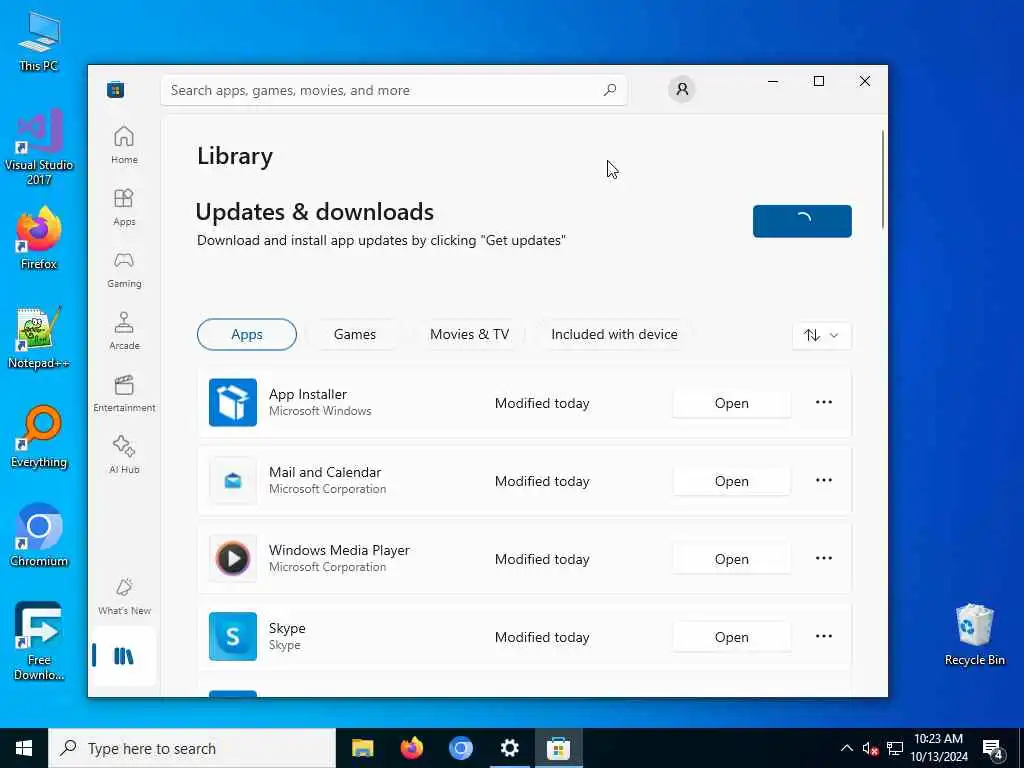Open the notification center icon
Image resolution: width=1024 pixels, height=768 pixels.
(993, 748)
